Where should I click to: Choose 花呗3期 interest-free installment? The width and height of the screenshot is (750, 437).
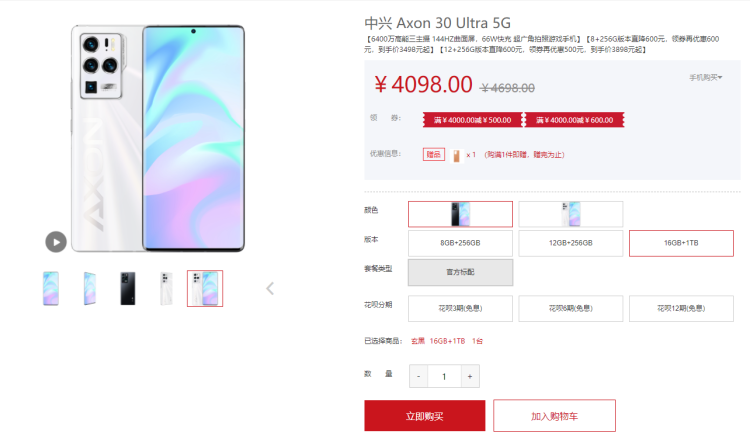[x=460, y=308]
